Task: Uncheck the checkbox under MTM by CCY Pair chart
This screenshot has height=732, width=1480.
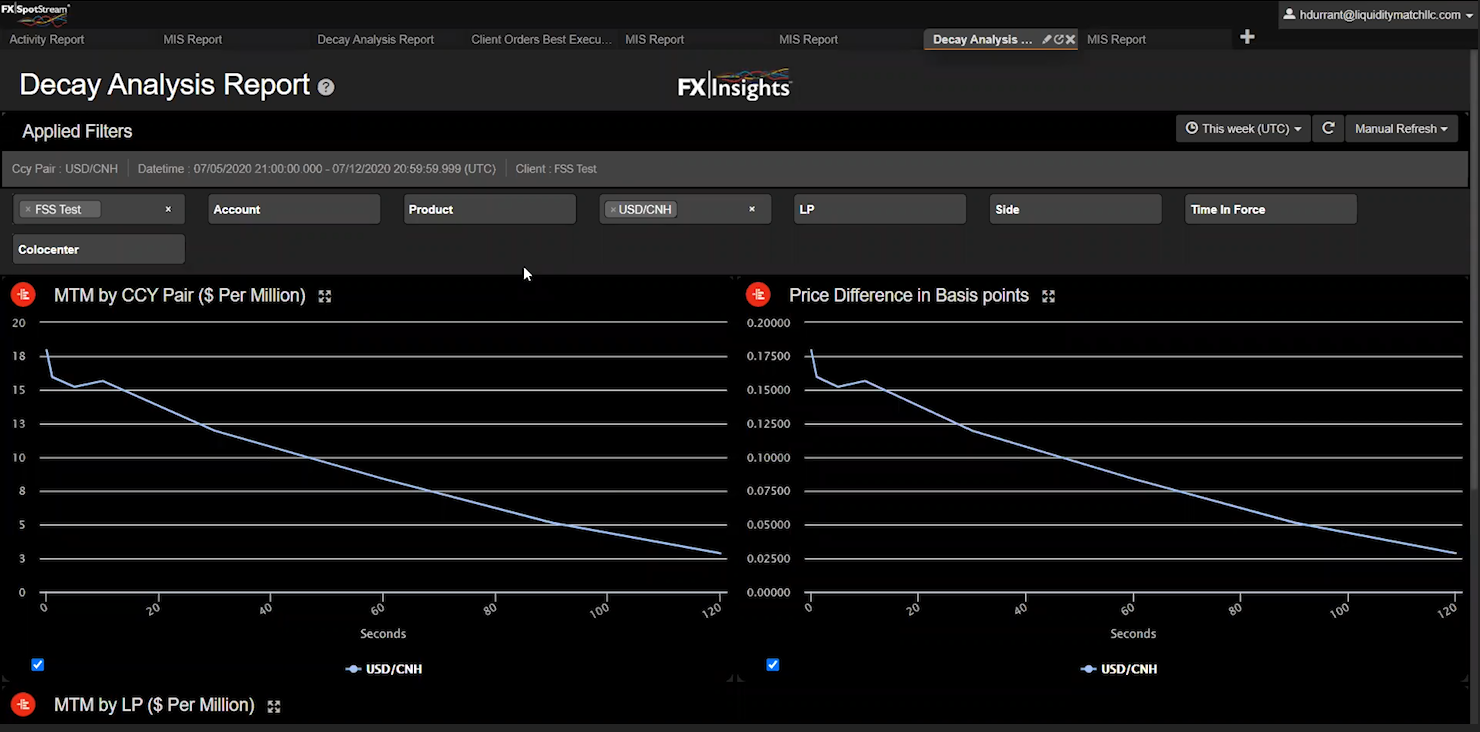Action: click(x=38, y=665)
